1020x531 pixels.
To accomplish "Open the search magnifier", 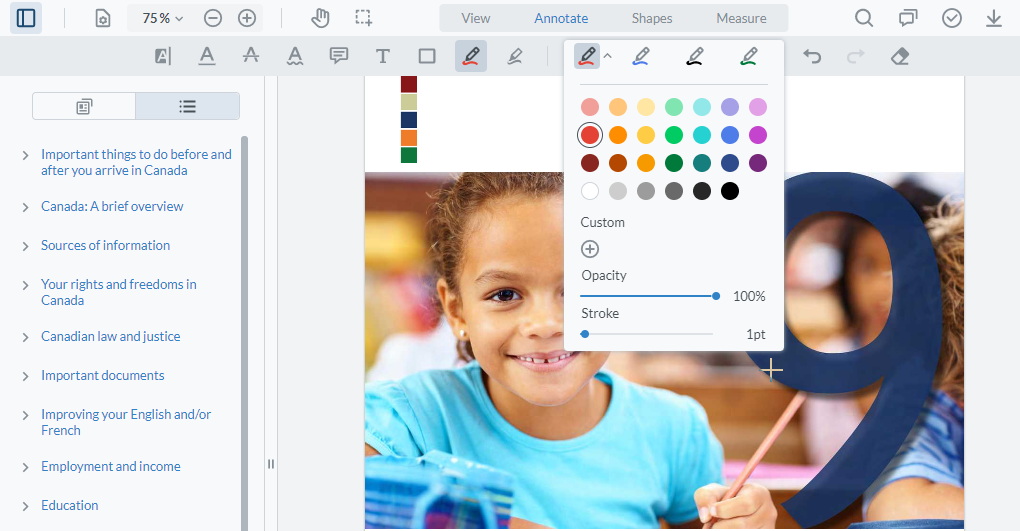I will coord(864,18).
